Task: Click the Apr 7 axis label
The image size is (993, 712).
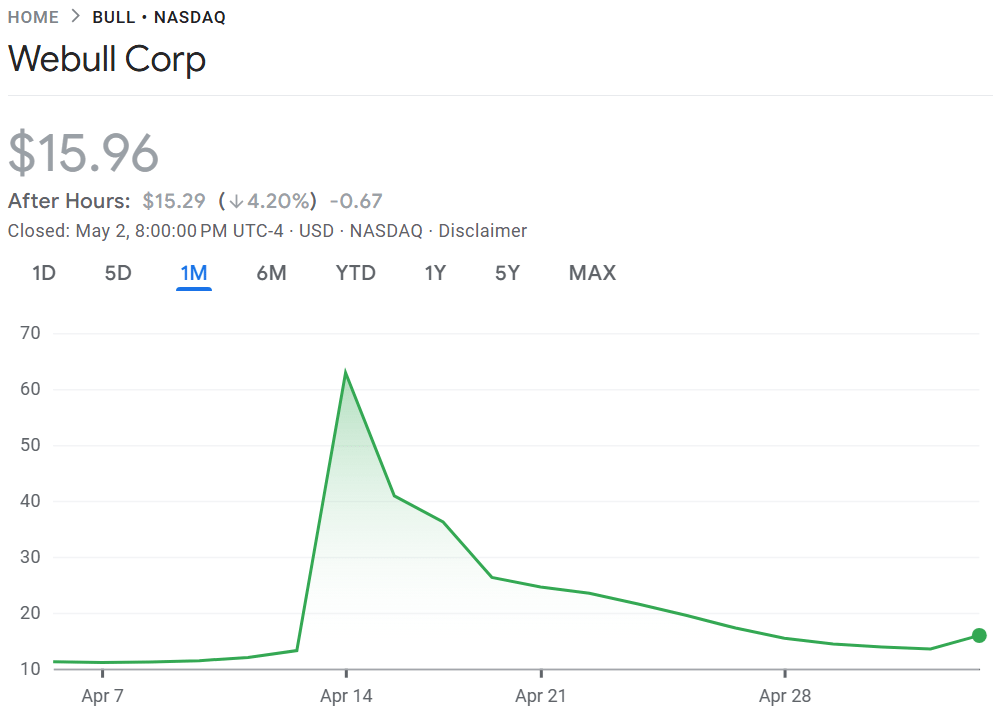Action: click(x=103, y=696)
